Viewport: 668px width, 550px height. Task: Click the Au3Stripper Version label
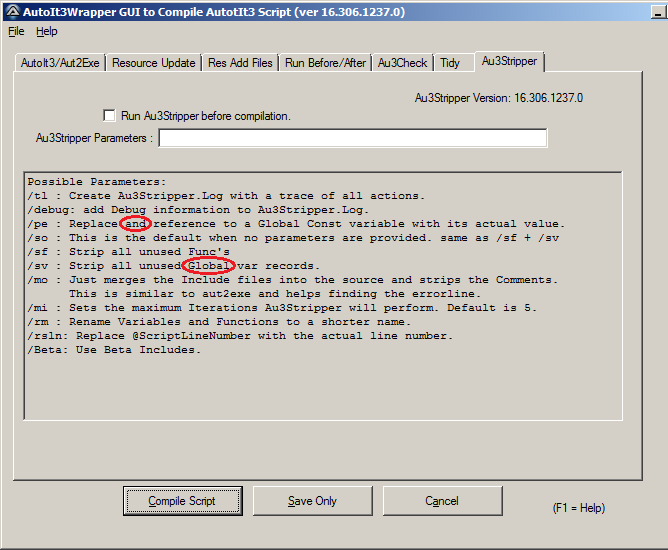pyautogui.click(x=498, y=98)
